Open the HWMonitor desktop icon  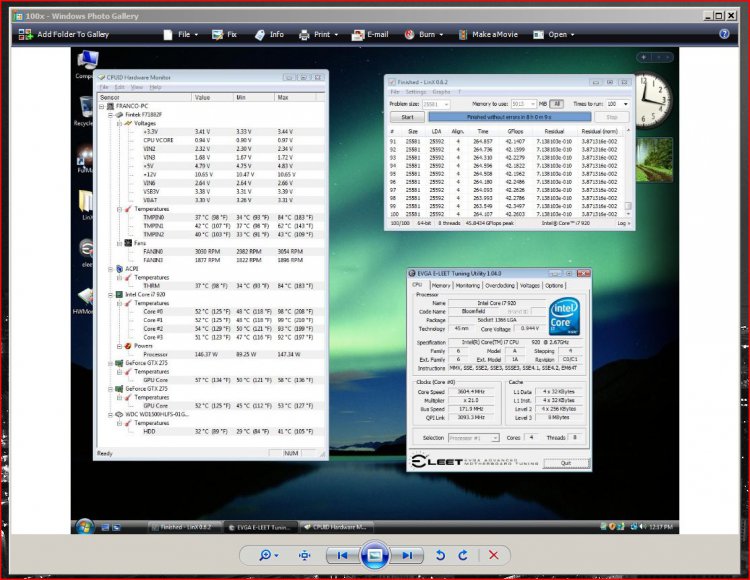84,301
